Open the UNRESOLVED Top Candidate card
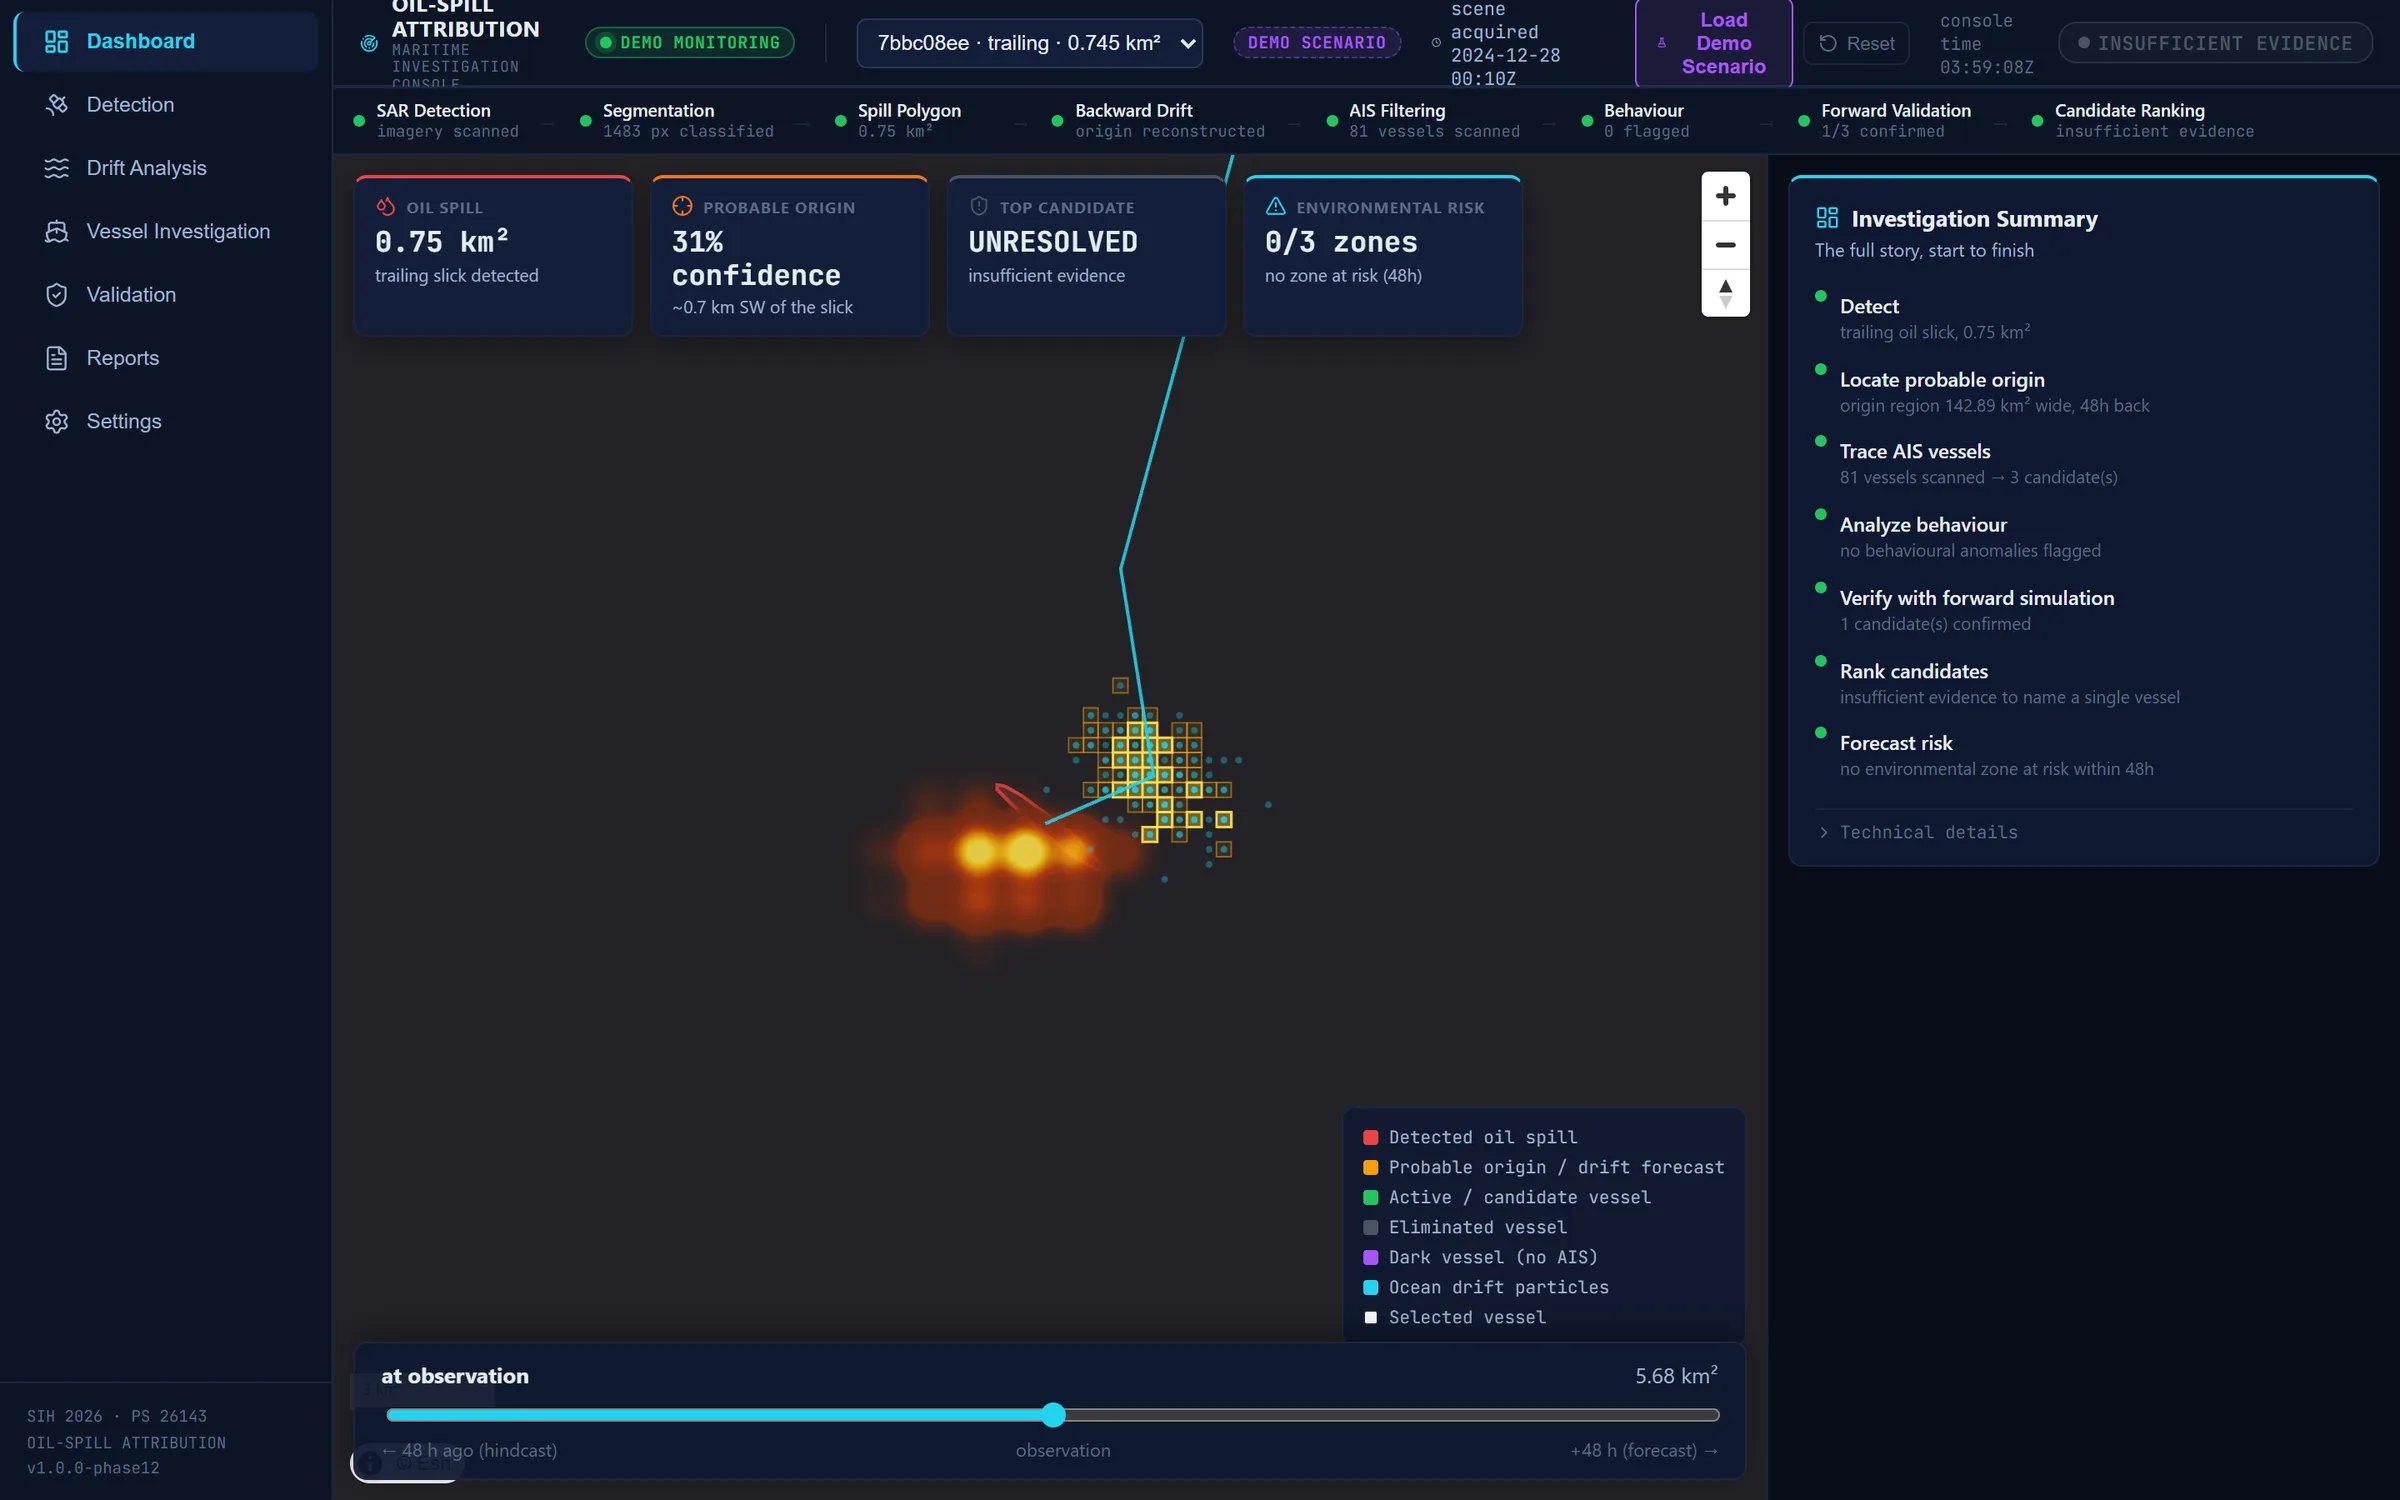This screenshot has height=1500, width=2400. point(1086,256)
